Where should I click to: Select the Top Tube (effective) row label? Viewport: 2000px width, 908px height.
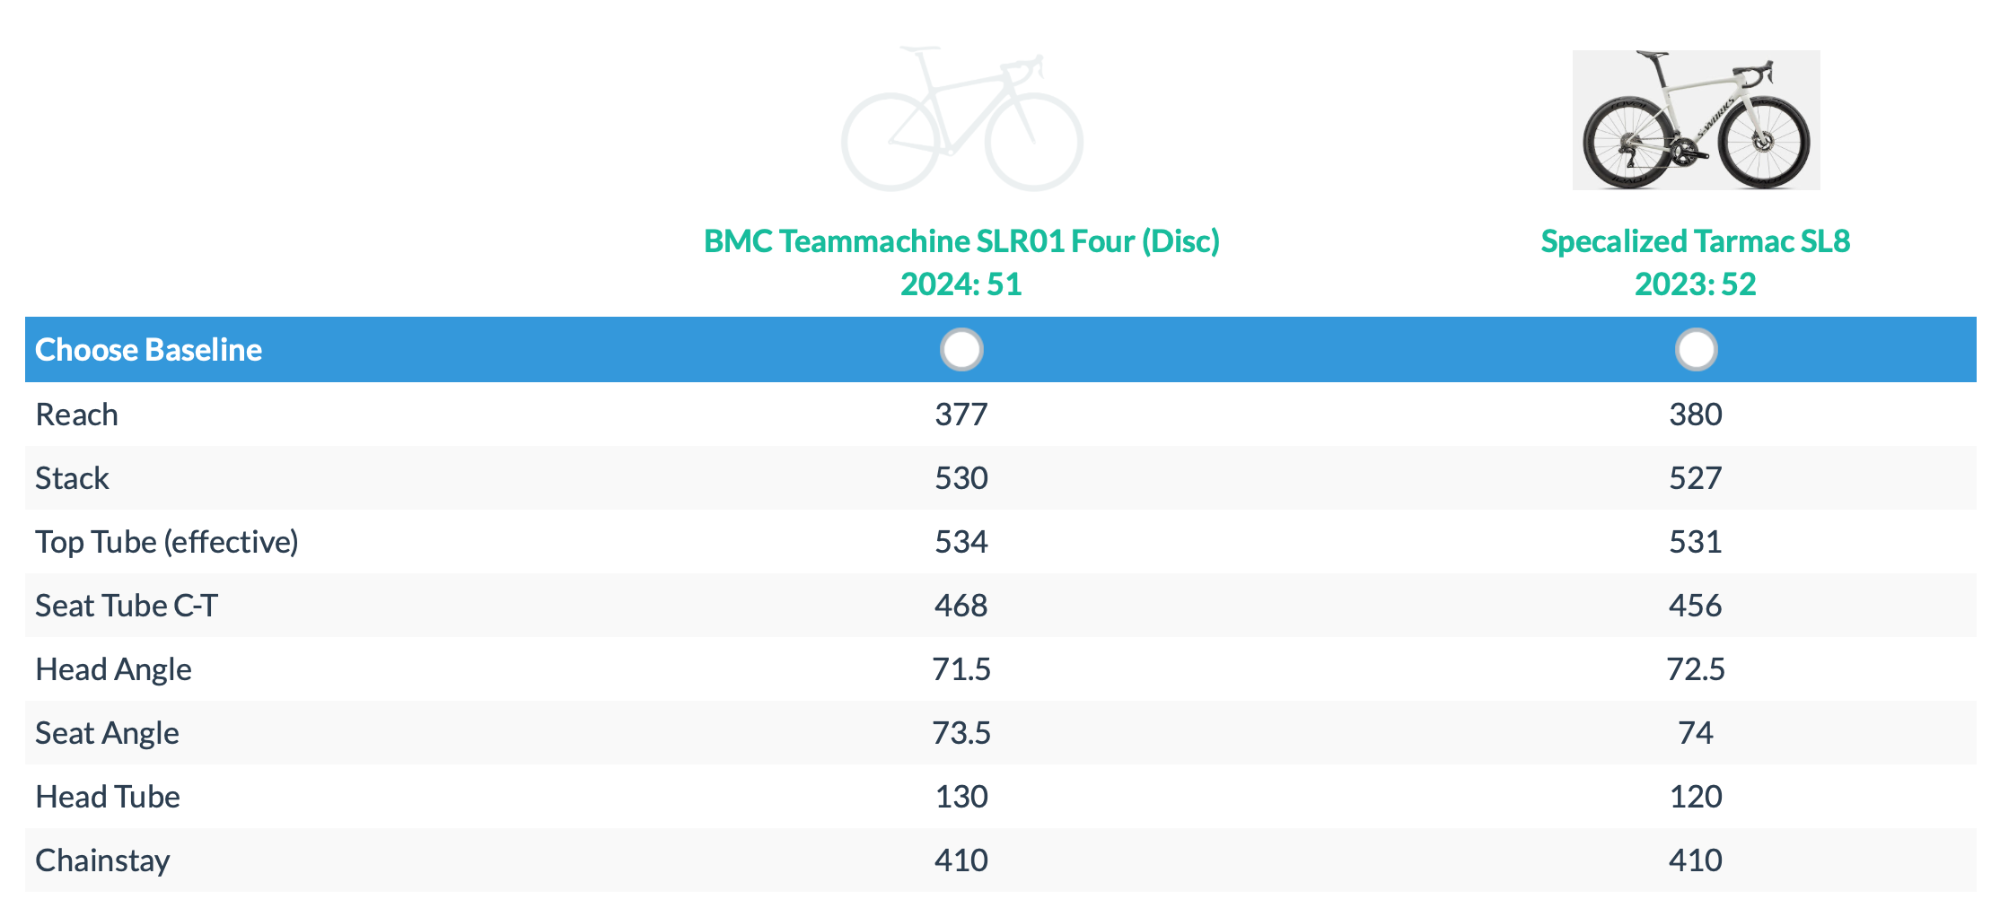pos(167,542)
